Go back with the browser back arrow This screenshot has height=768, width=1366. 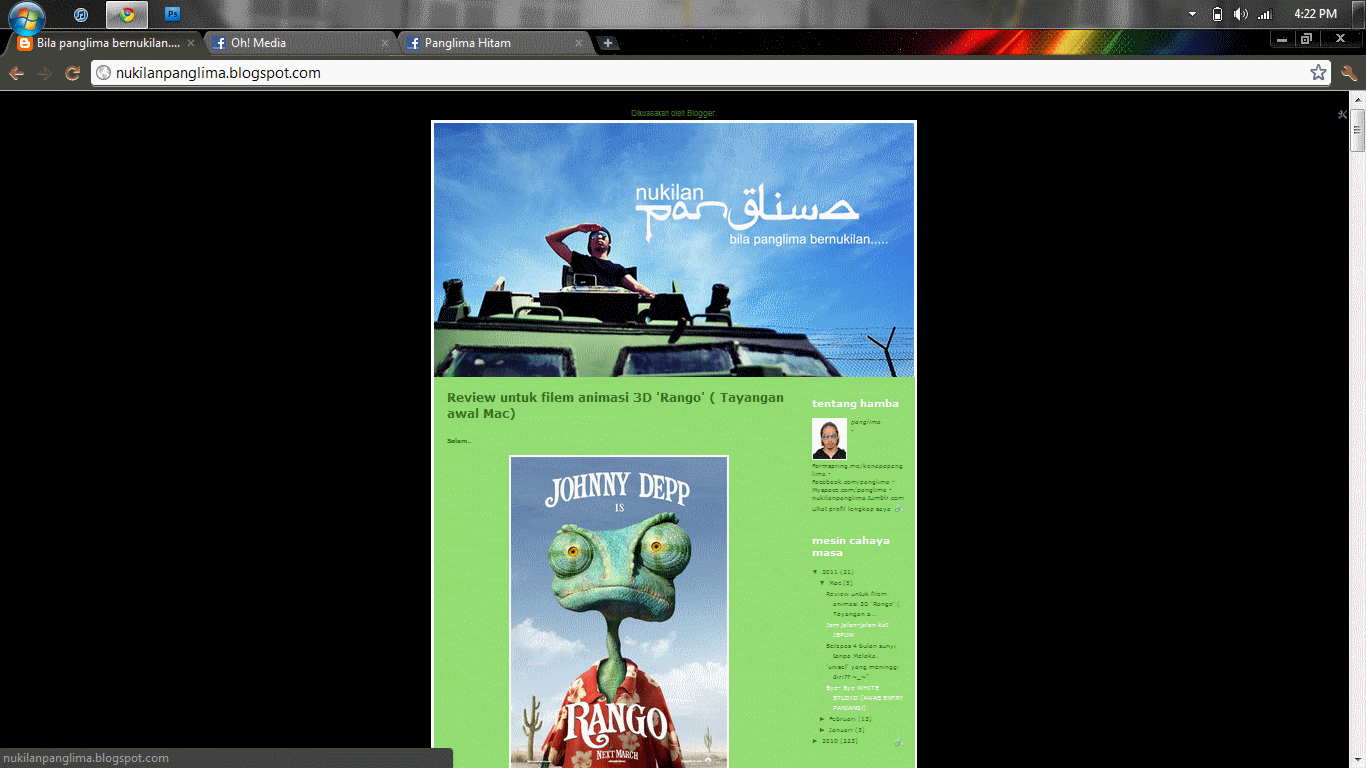point(17,73)
